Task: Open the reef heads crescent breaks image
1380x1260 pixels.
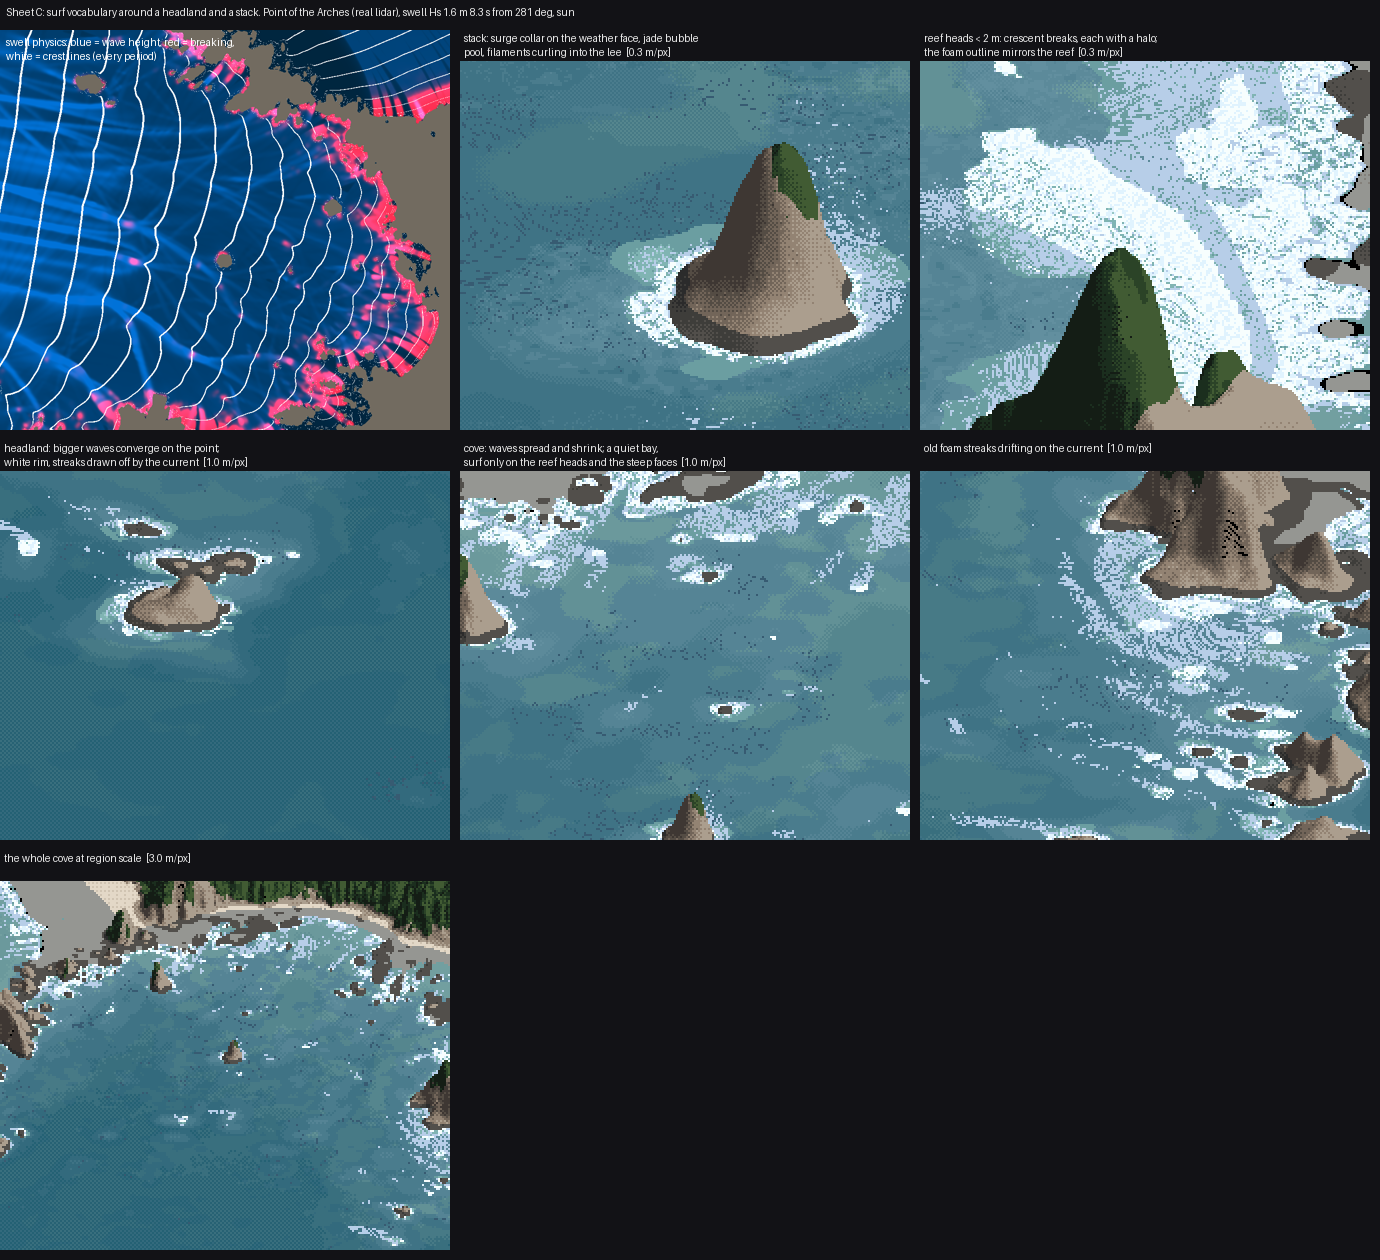Action: coord(1145,245)
